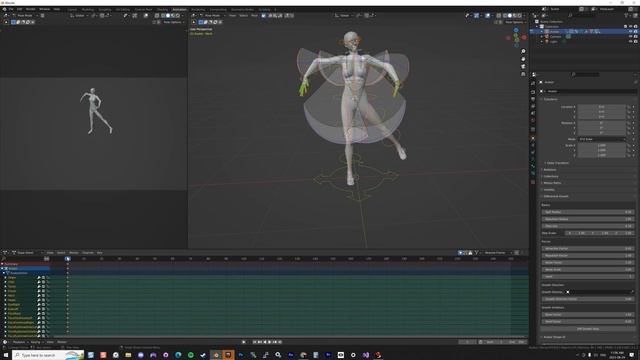The height and width of the screenshot is (360, 640).
Task: Select wireframe shading in the right viewport
Action: [x=504, y=16]
